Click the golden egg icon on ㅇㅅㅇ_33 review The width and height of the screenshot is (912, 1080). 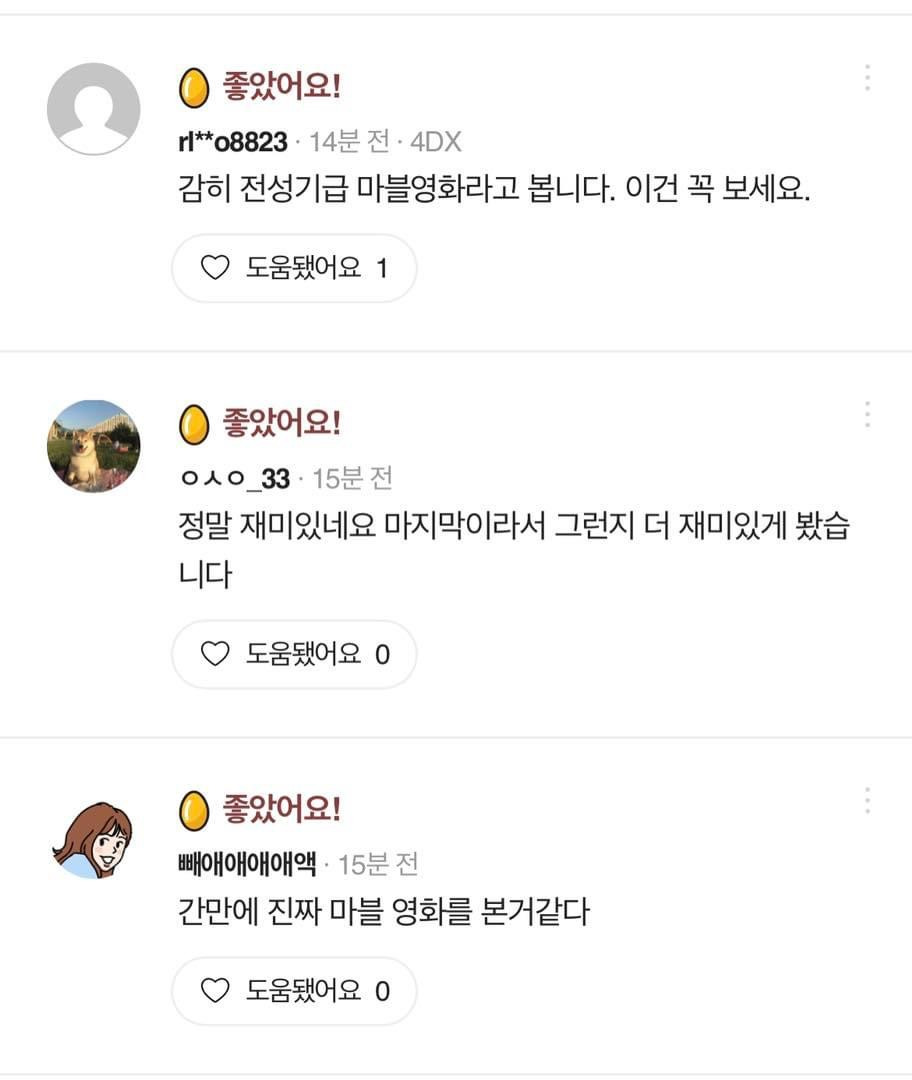click(x=194, y=424)
